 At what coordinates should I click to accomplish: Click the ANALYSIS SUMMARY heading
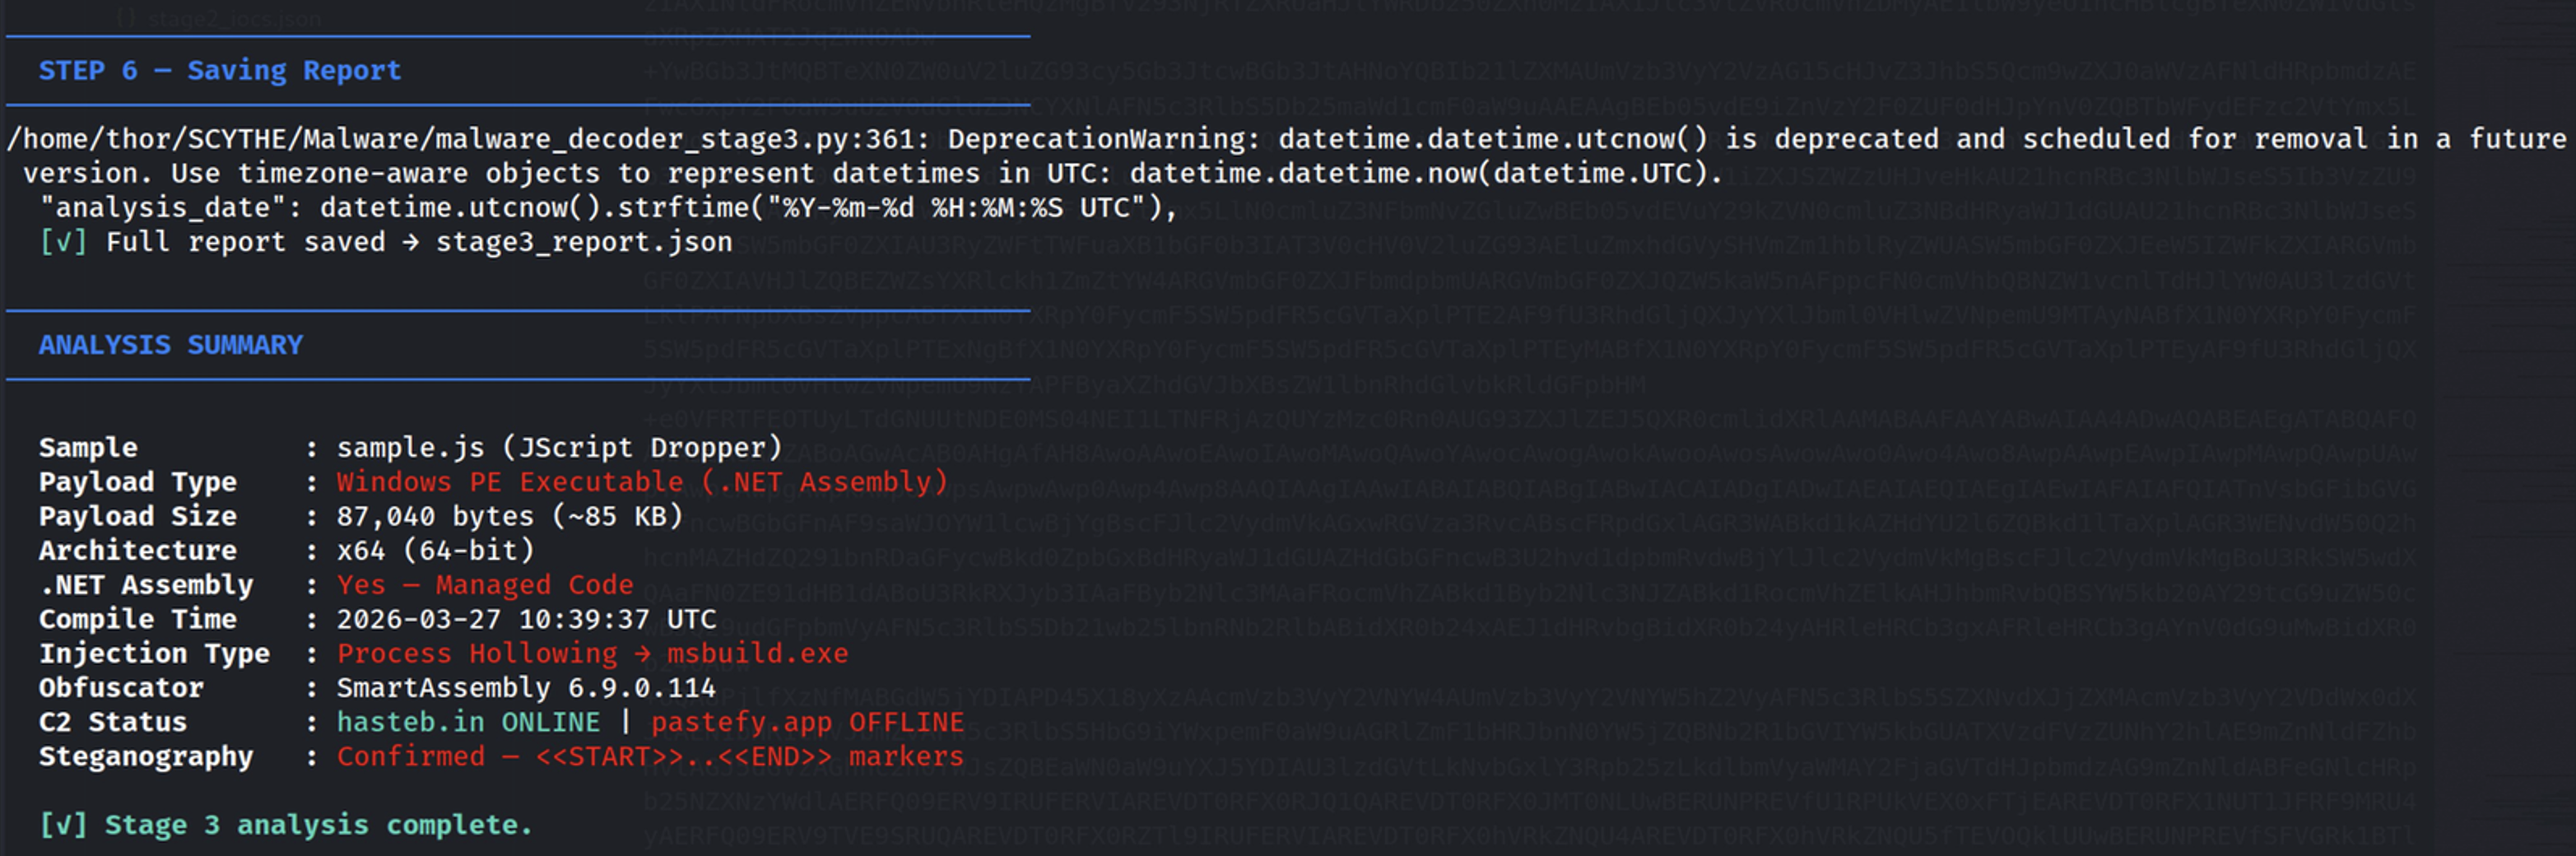point(170,345)
